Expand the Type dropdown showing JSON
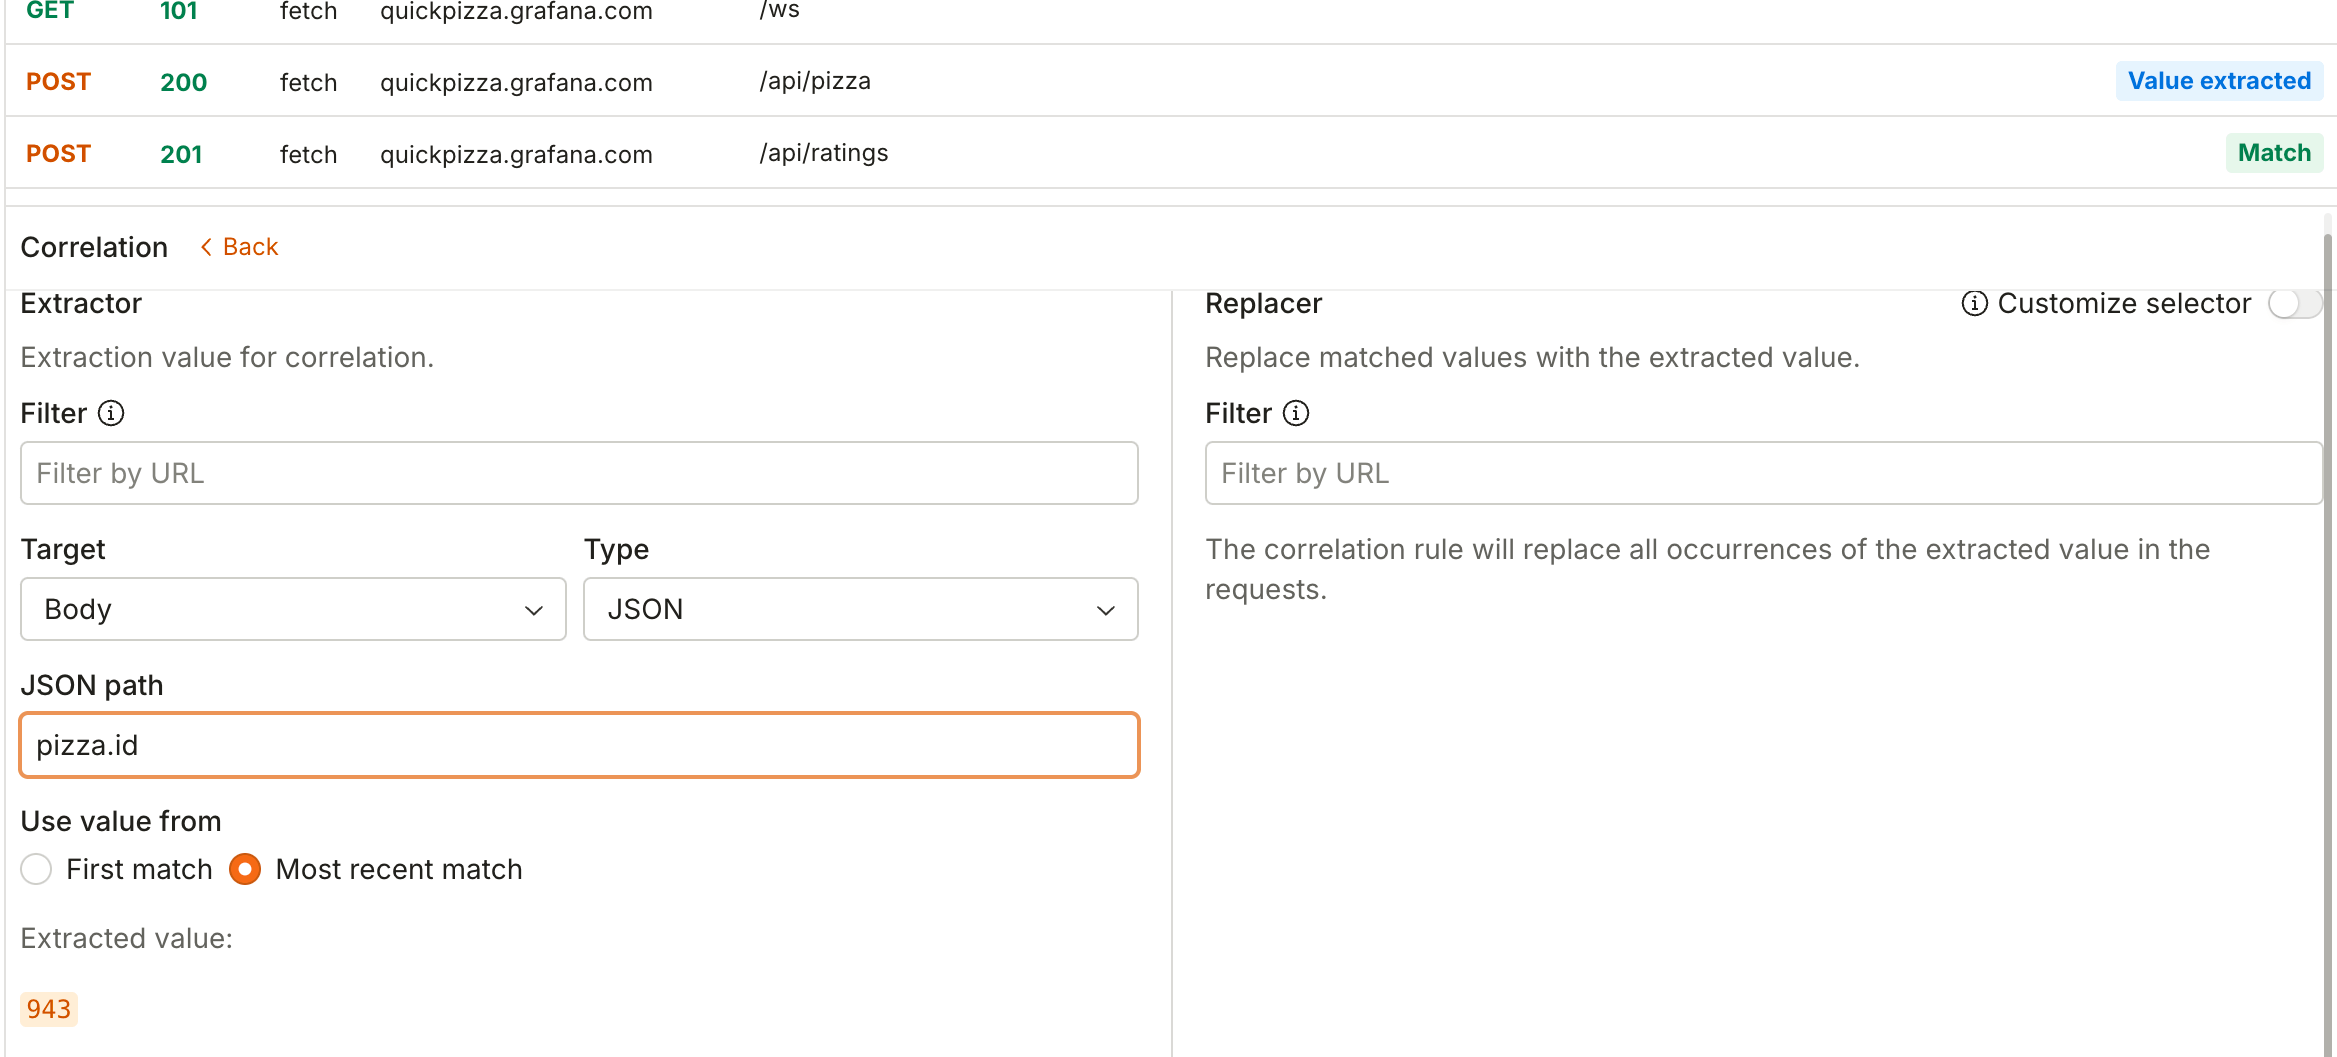 [x=860, y=609]
